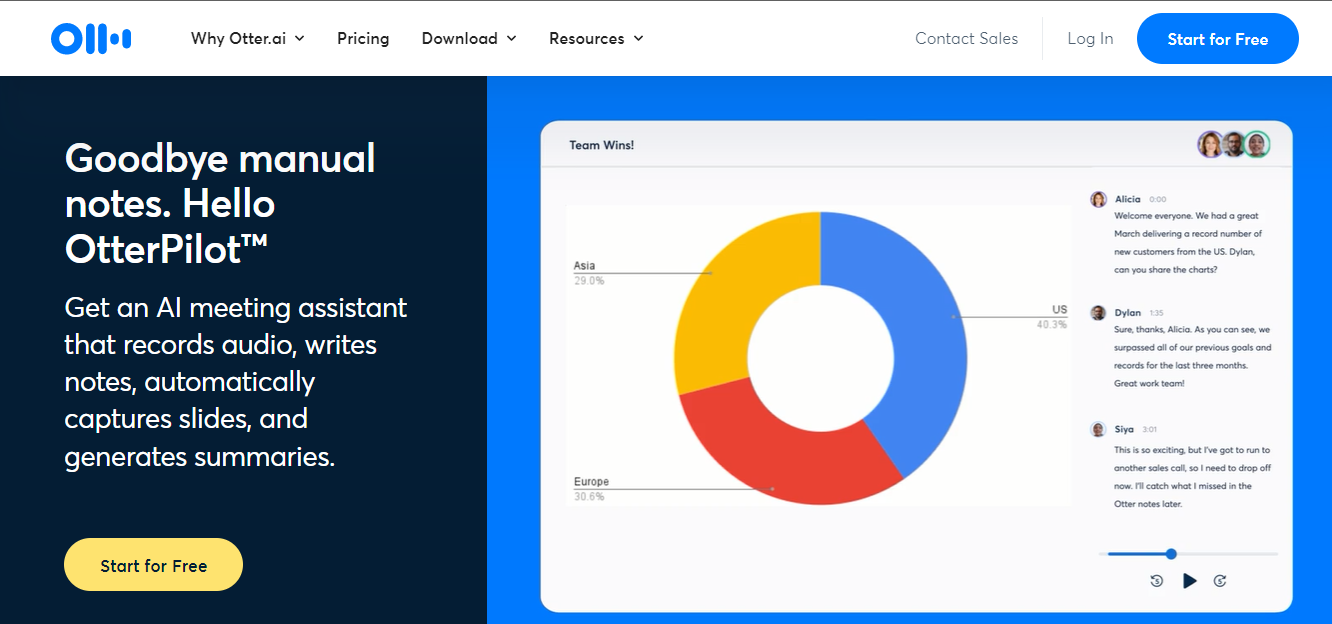Click Siya's 'This is so exciting' transcript text
This screenshot has height=624, width=1332.
[x=1193, y=477]
